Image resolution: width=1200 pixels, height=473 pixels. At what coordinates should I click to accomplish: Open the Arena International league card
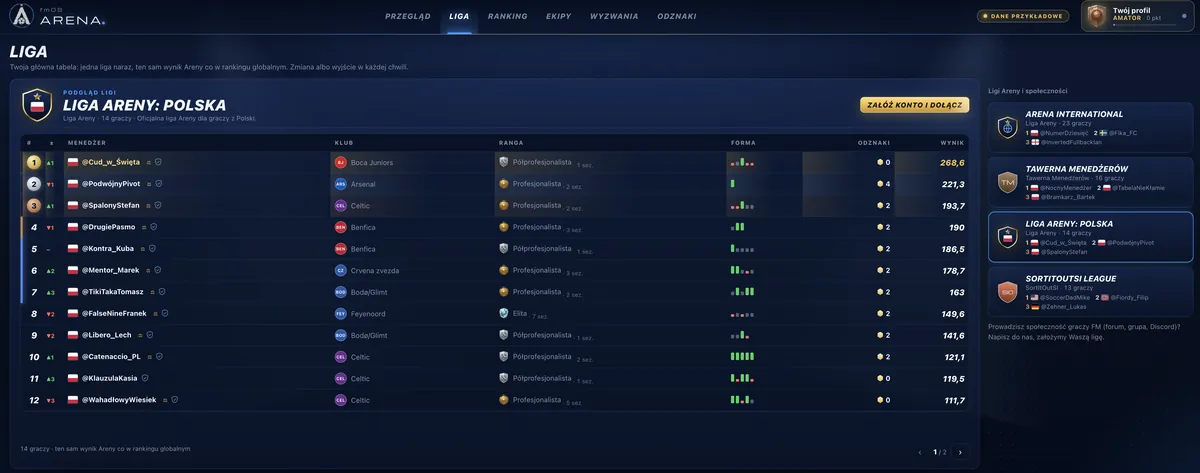pos(1090,129)
